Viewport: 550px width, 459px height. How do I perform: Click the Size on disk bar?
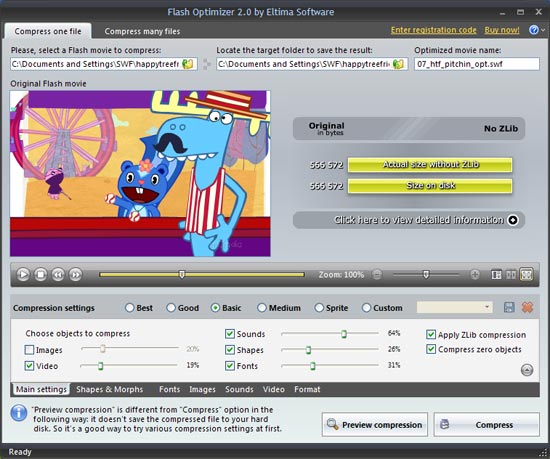point(430,186)
